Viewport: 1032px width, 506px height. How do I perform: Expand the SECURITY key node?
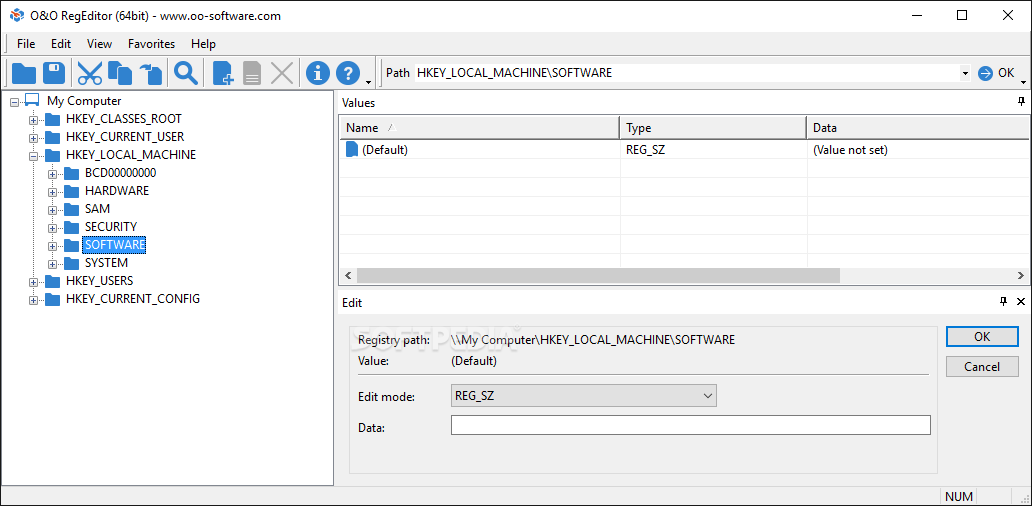coord(53,228)
